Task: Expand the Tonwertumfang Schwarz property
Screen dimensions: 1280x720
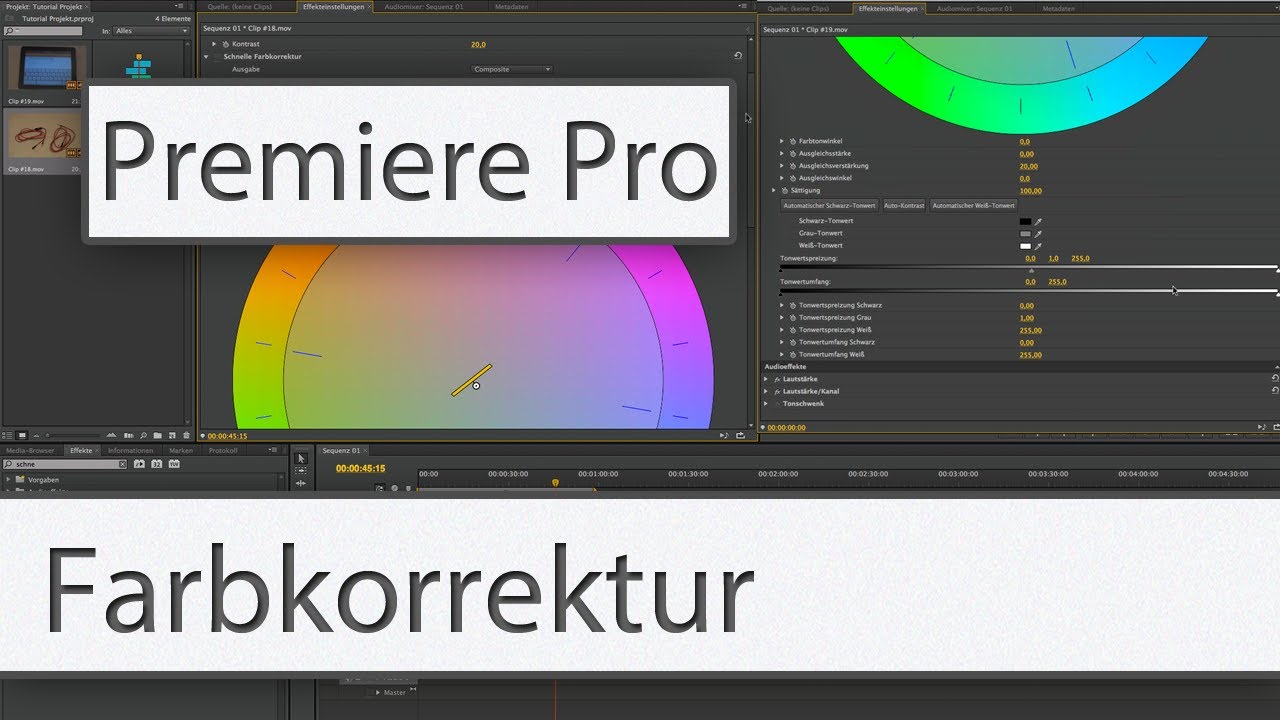Action: click(782, 342)
